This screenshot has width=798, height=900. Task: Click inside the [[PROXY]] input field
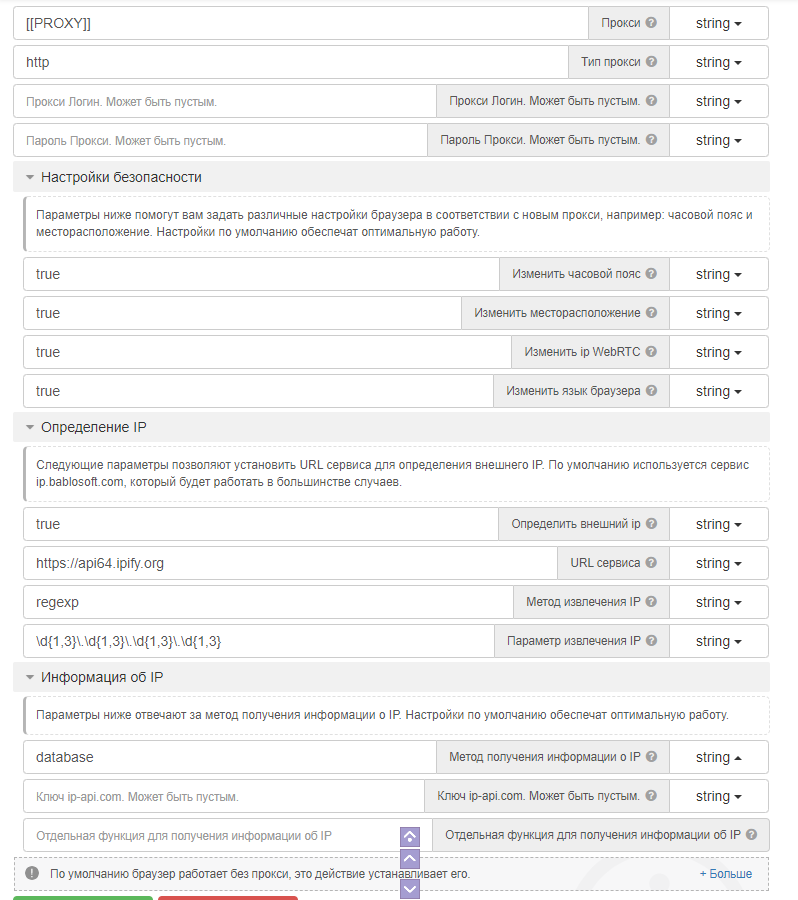click(300, 22)
